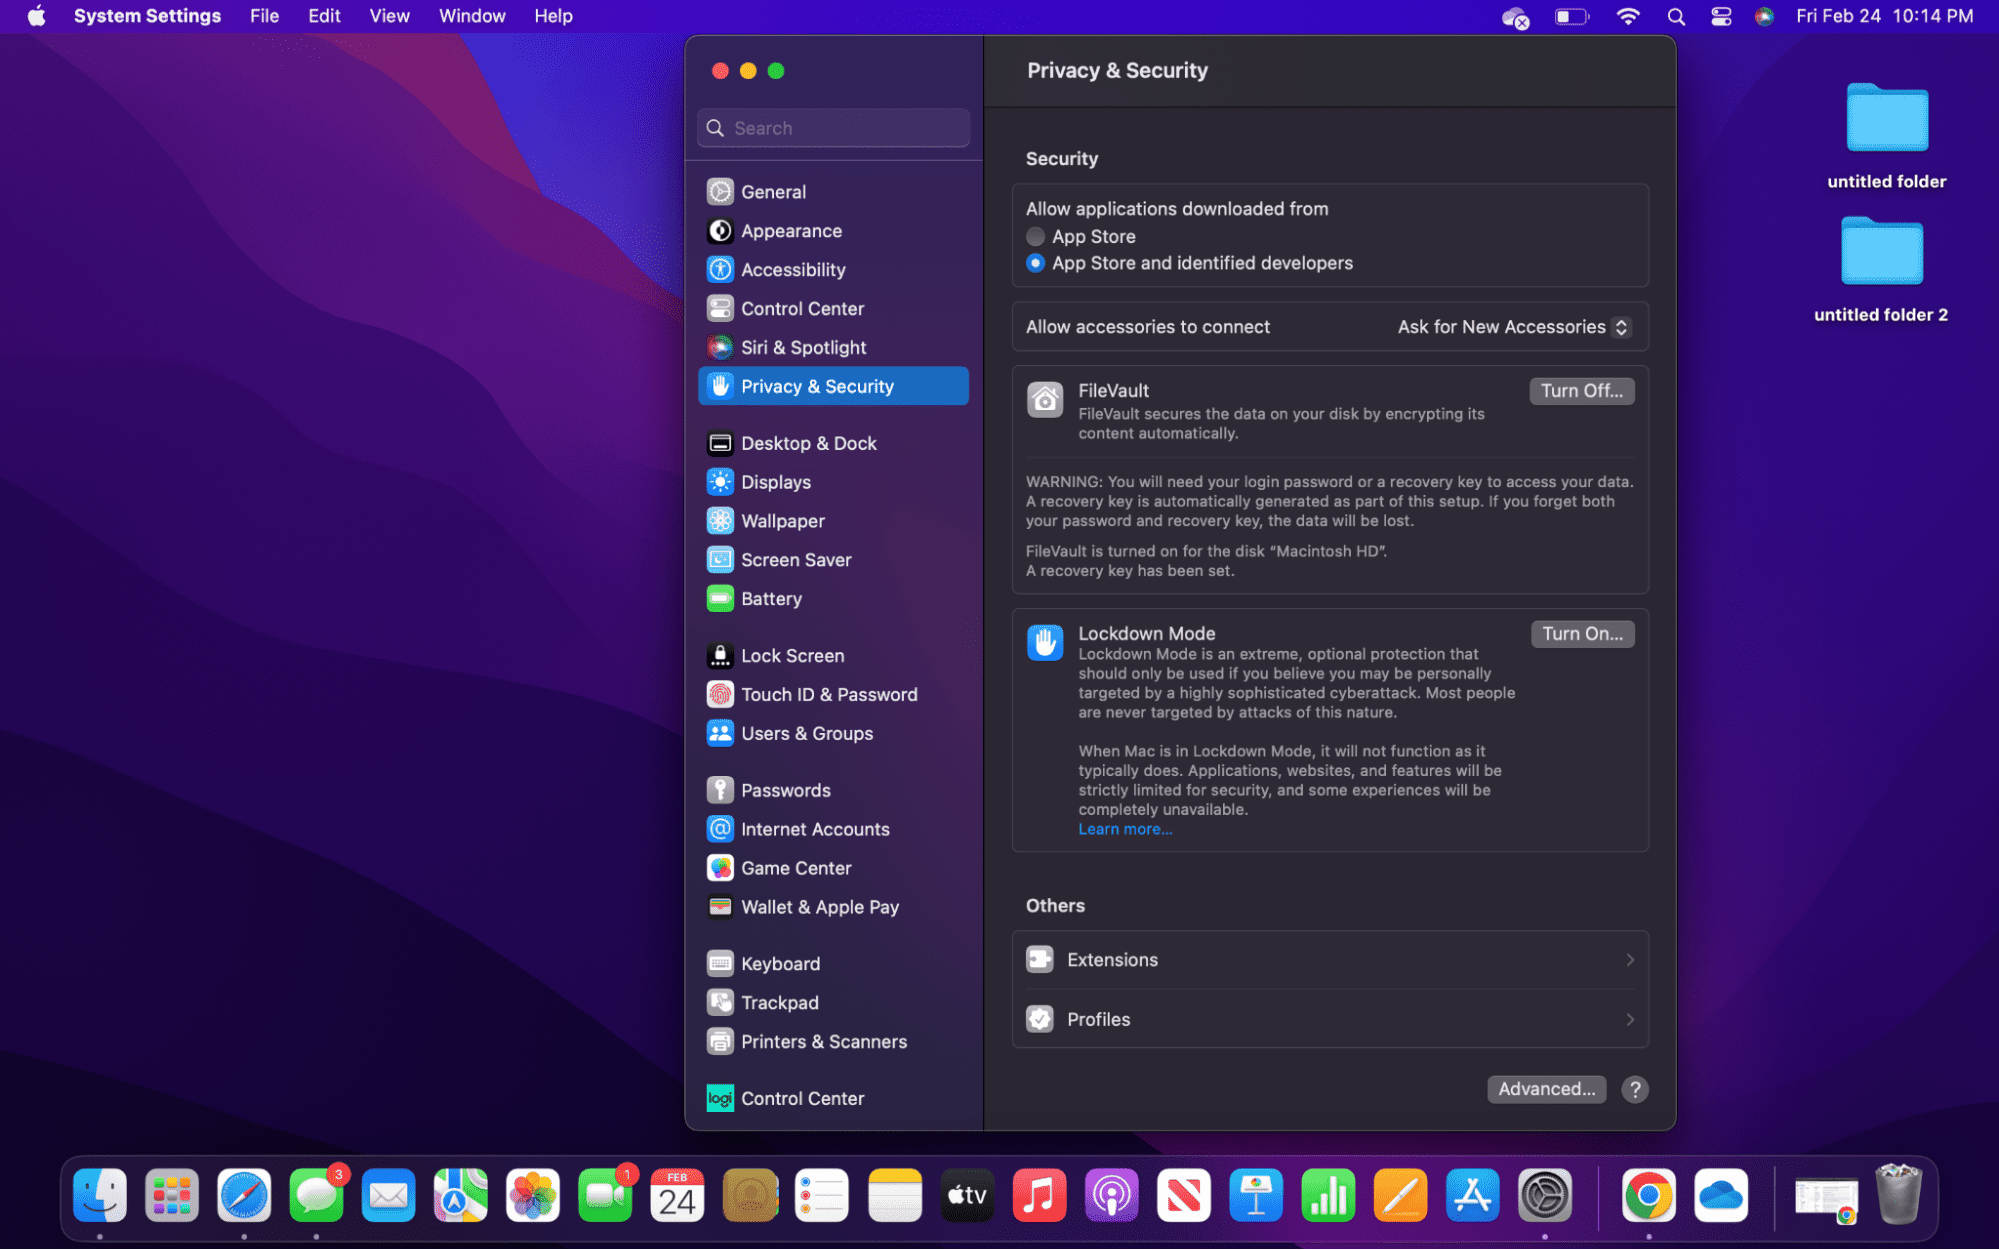Screen dimensions: 1999x1250
Task: Open Desktop & Dock settings
Action: pyautogui.click(x=833, y=443)
